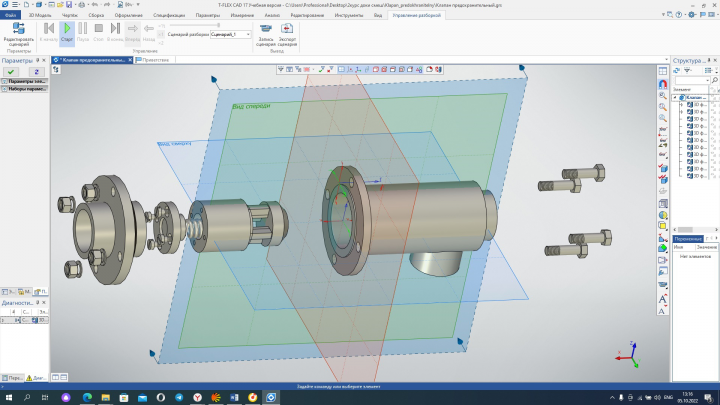This screenshot has height=405, width=720.
Task: Start disassembly playback with Старт button
Action: (67, 32)
